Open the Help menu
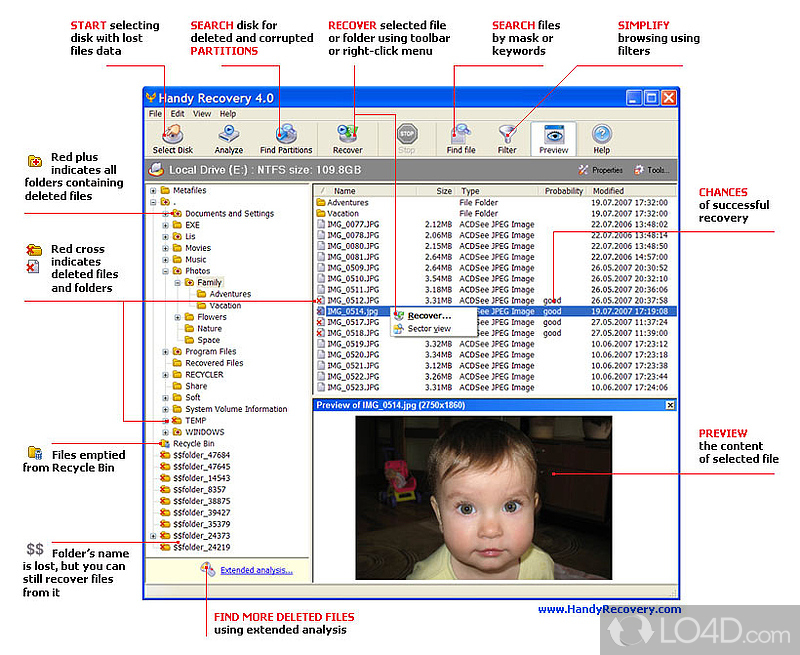The height and width of the screenshot is (655, 800). click(228, 114)
